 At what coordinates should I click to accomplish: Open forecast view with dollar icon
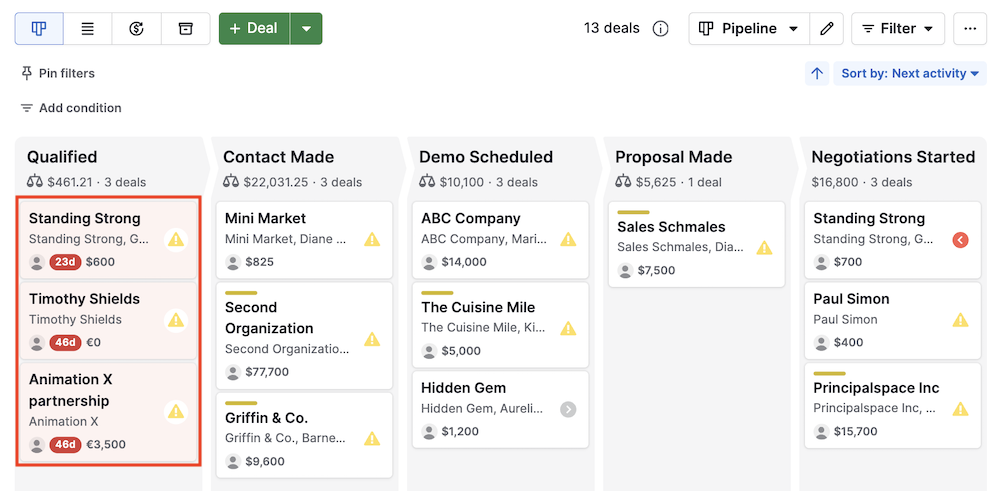coord(137,29)
